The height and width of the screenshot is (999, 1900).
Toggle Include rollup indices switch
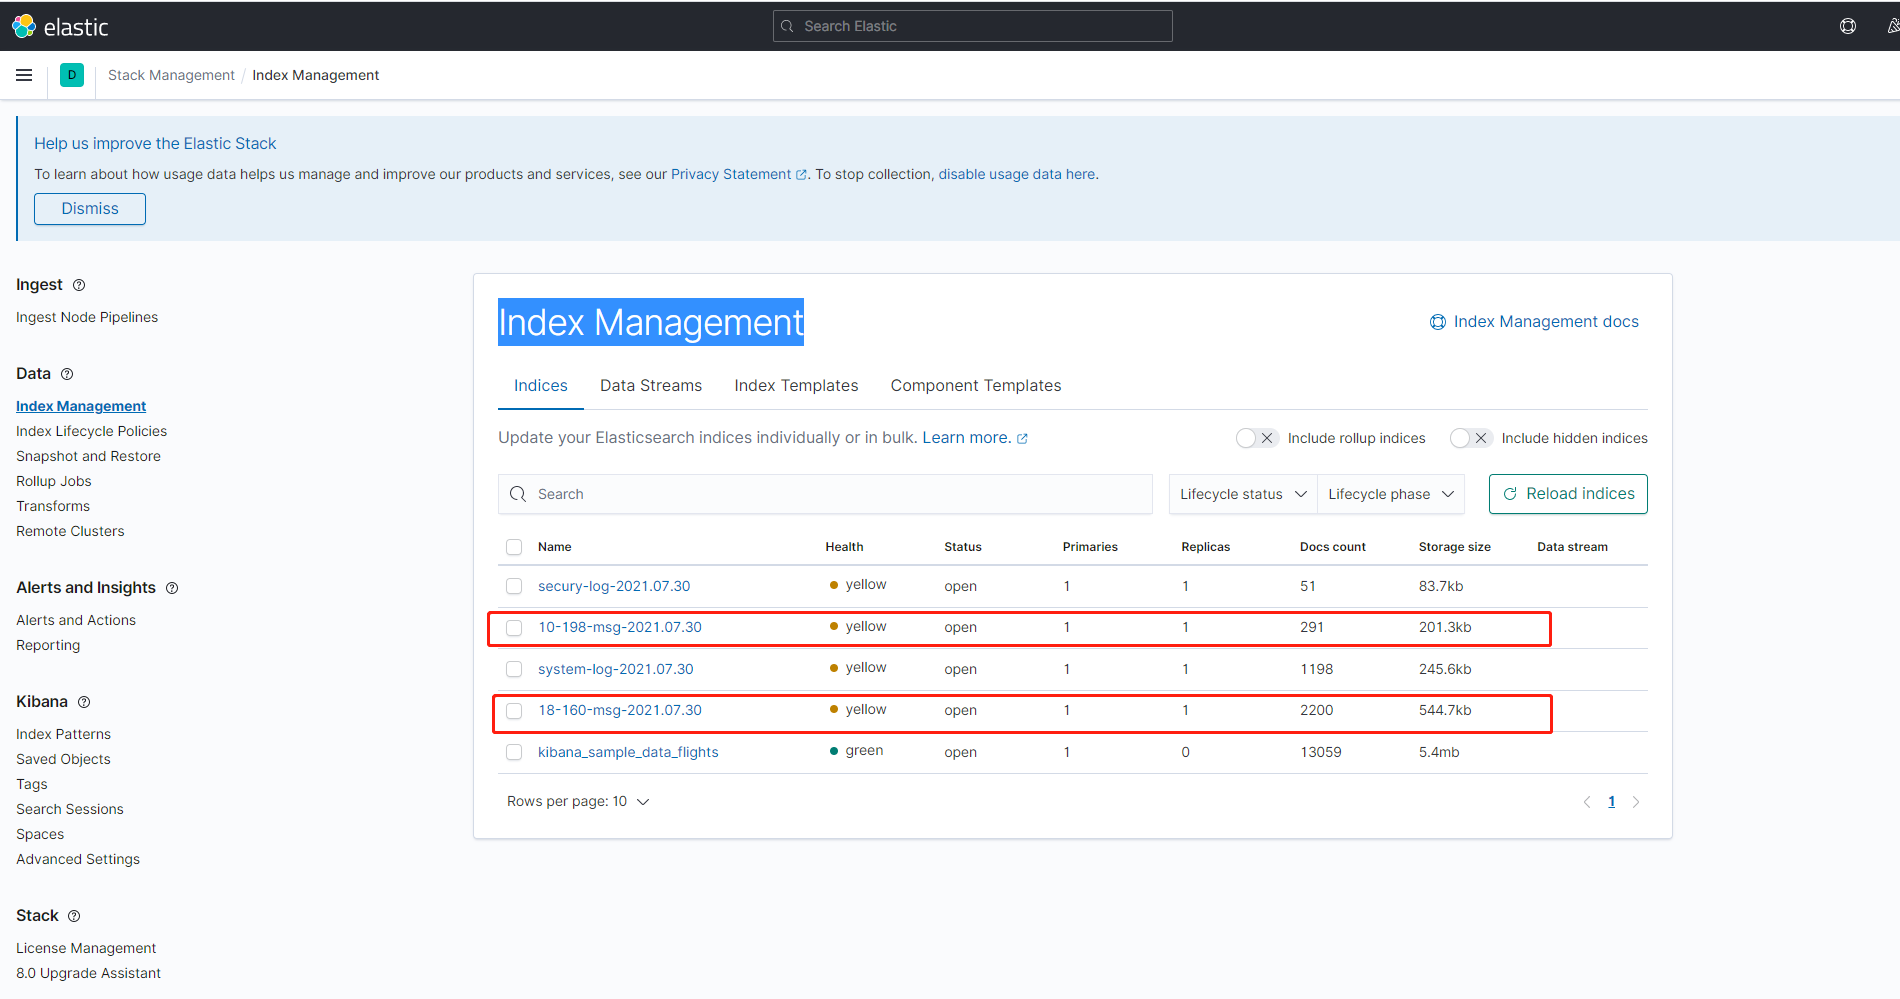click(1257, 438)
